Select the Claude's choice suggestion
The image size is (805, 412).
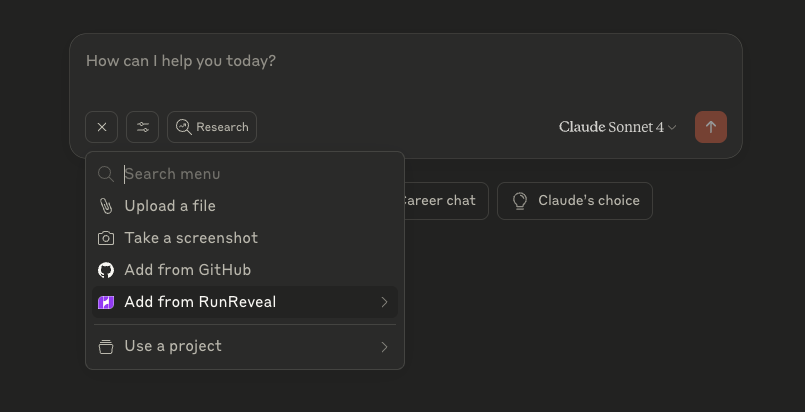point(575,201)
